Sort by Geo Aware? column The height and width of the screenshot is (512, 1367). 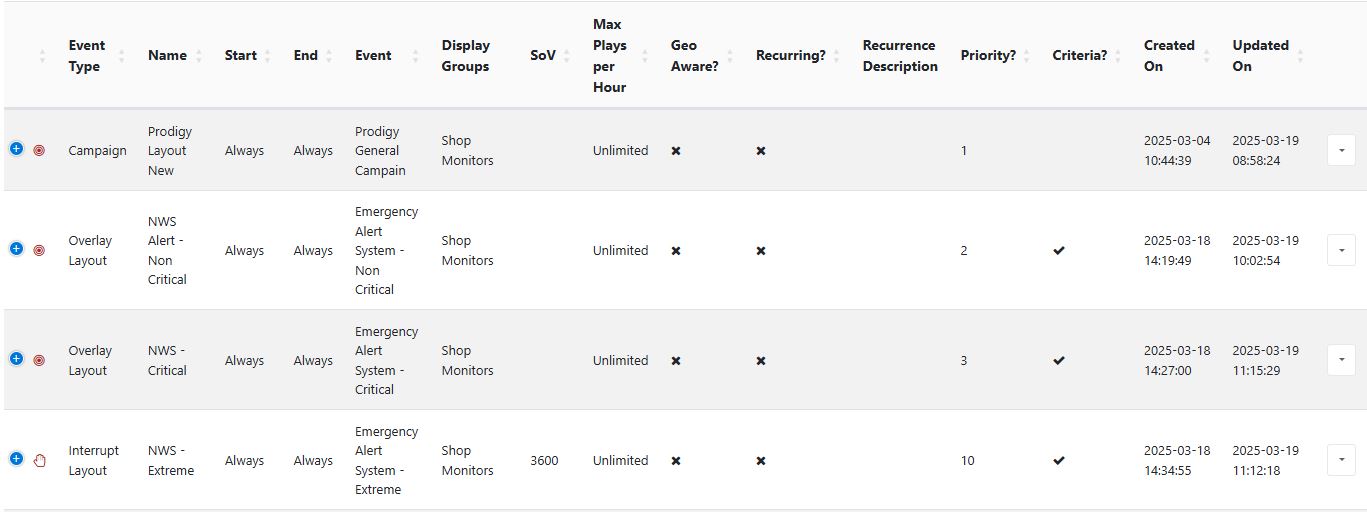[704, 56]
